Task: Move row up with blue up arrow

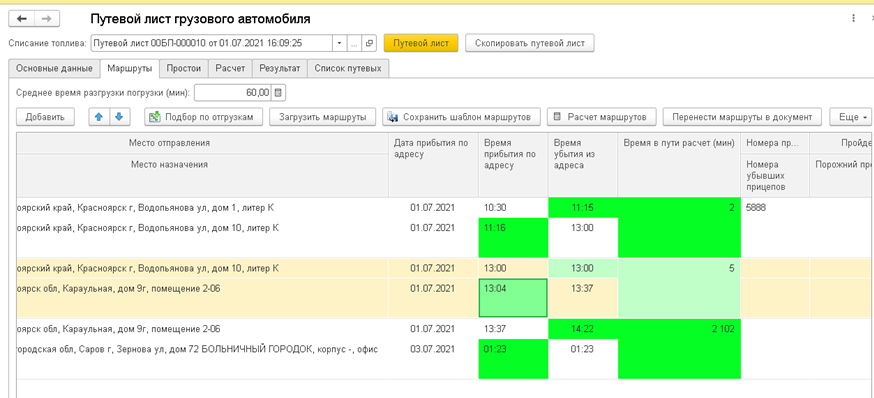Action: point(99,117)
